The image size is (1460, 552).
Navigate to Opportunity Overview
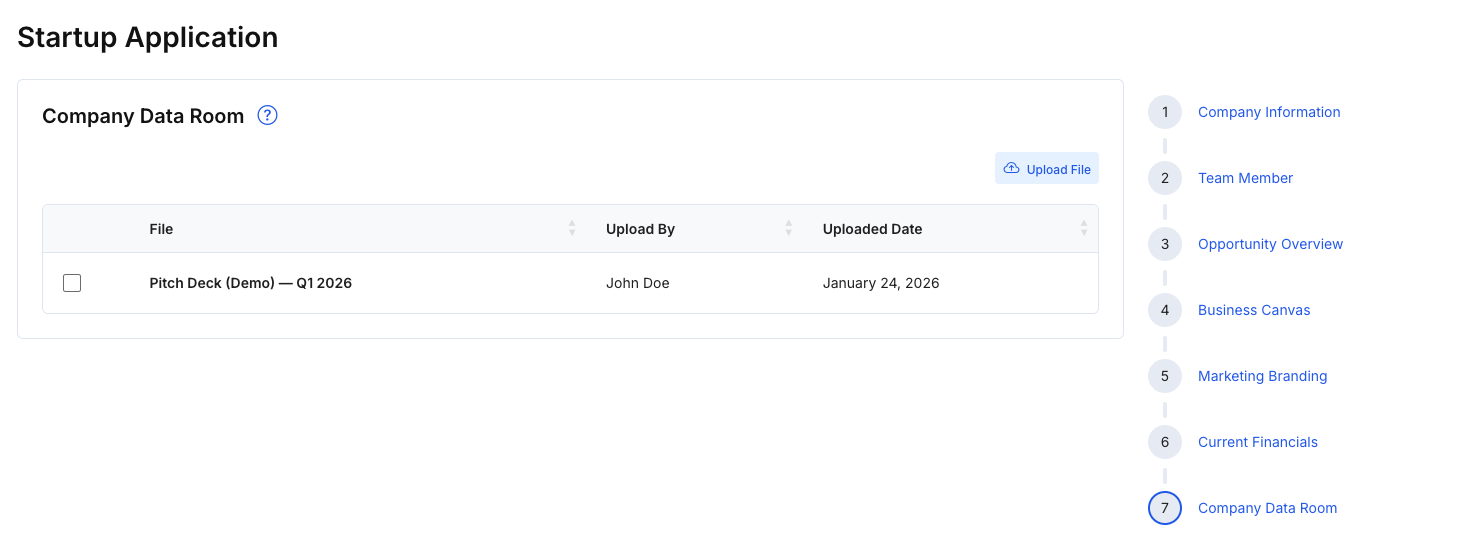(x=1270, y=244)
